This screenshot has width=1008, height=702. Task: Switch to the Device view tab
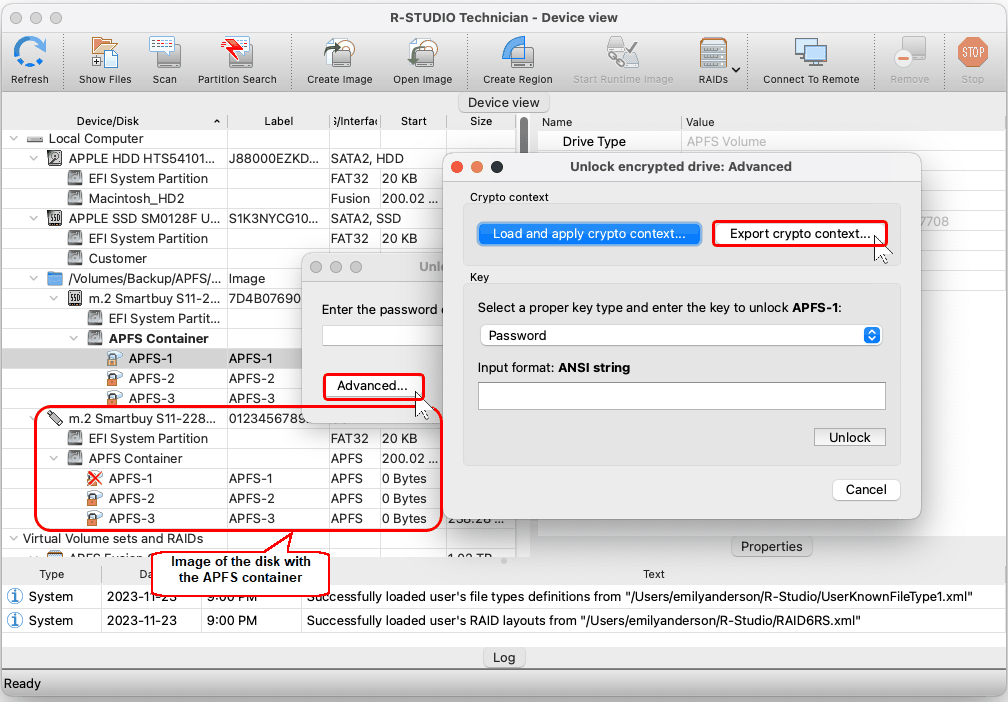tap(503, 102)
